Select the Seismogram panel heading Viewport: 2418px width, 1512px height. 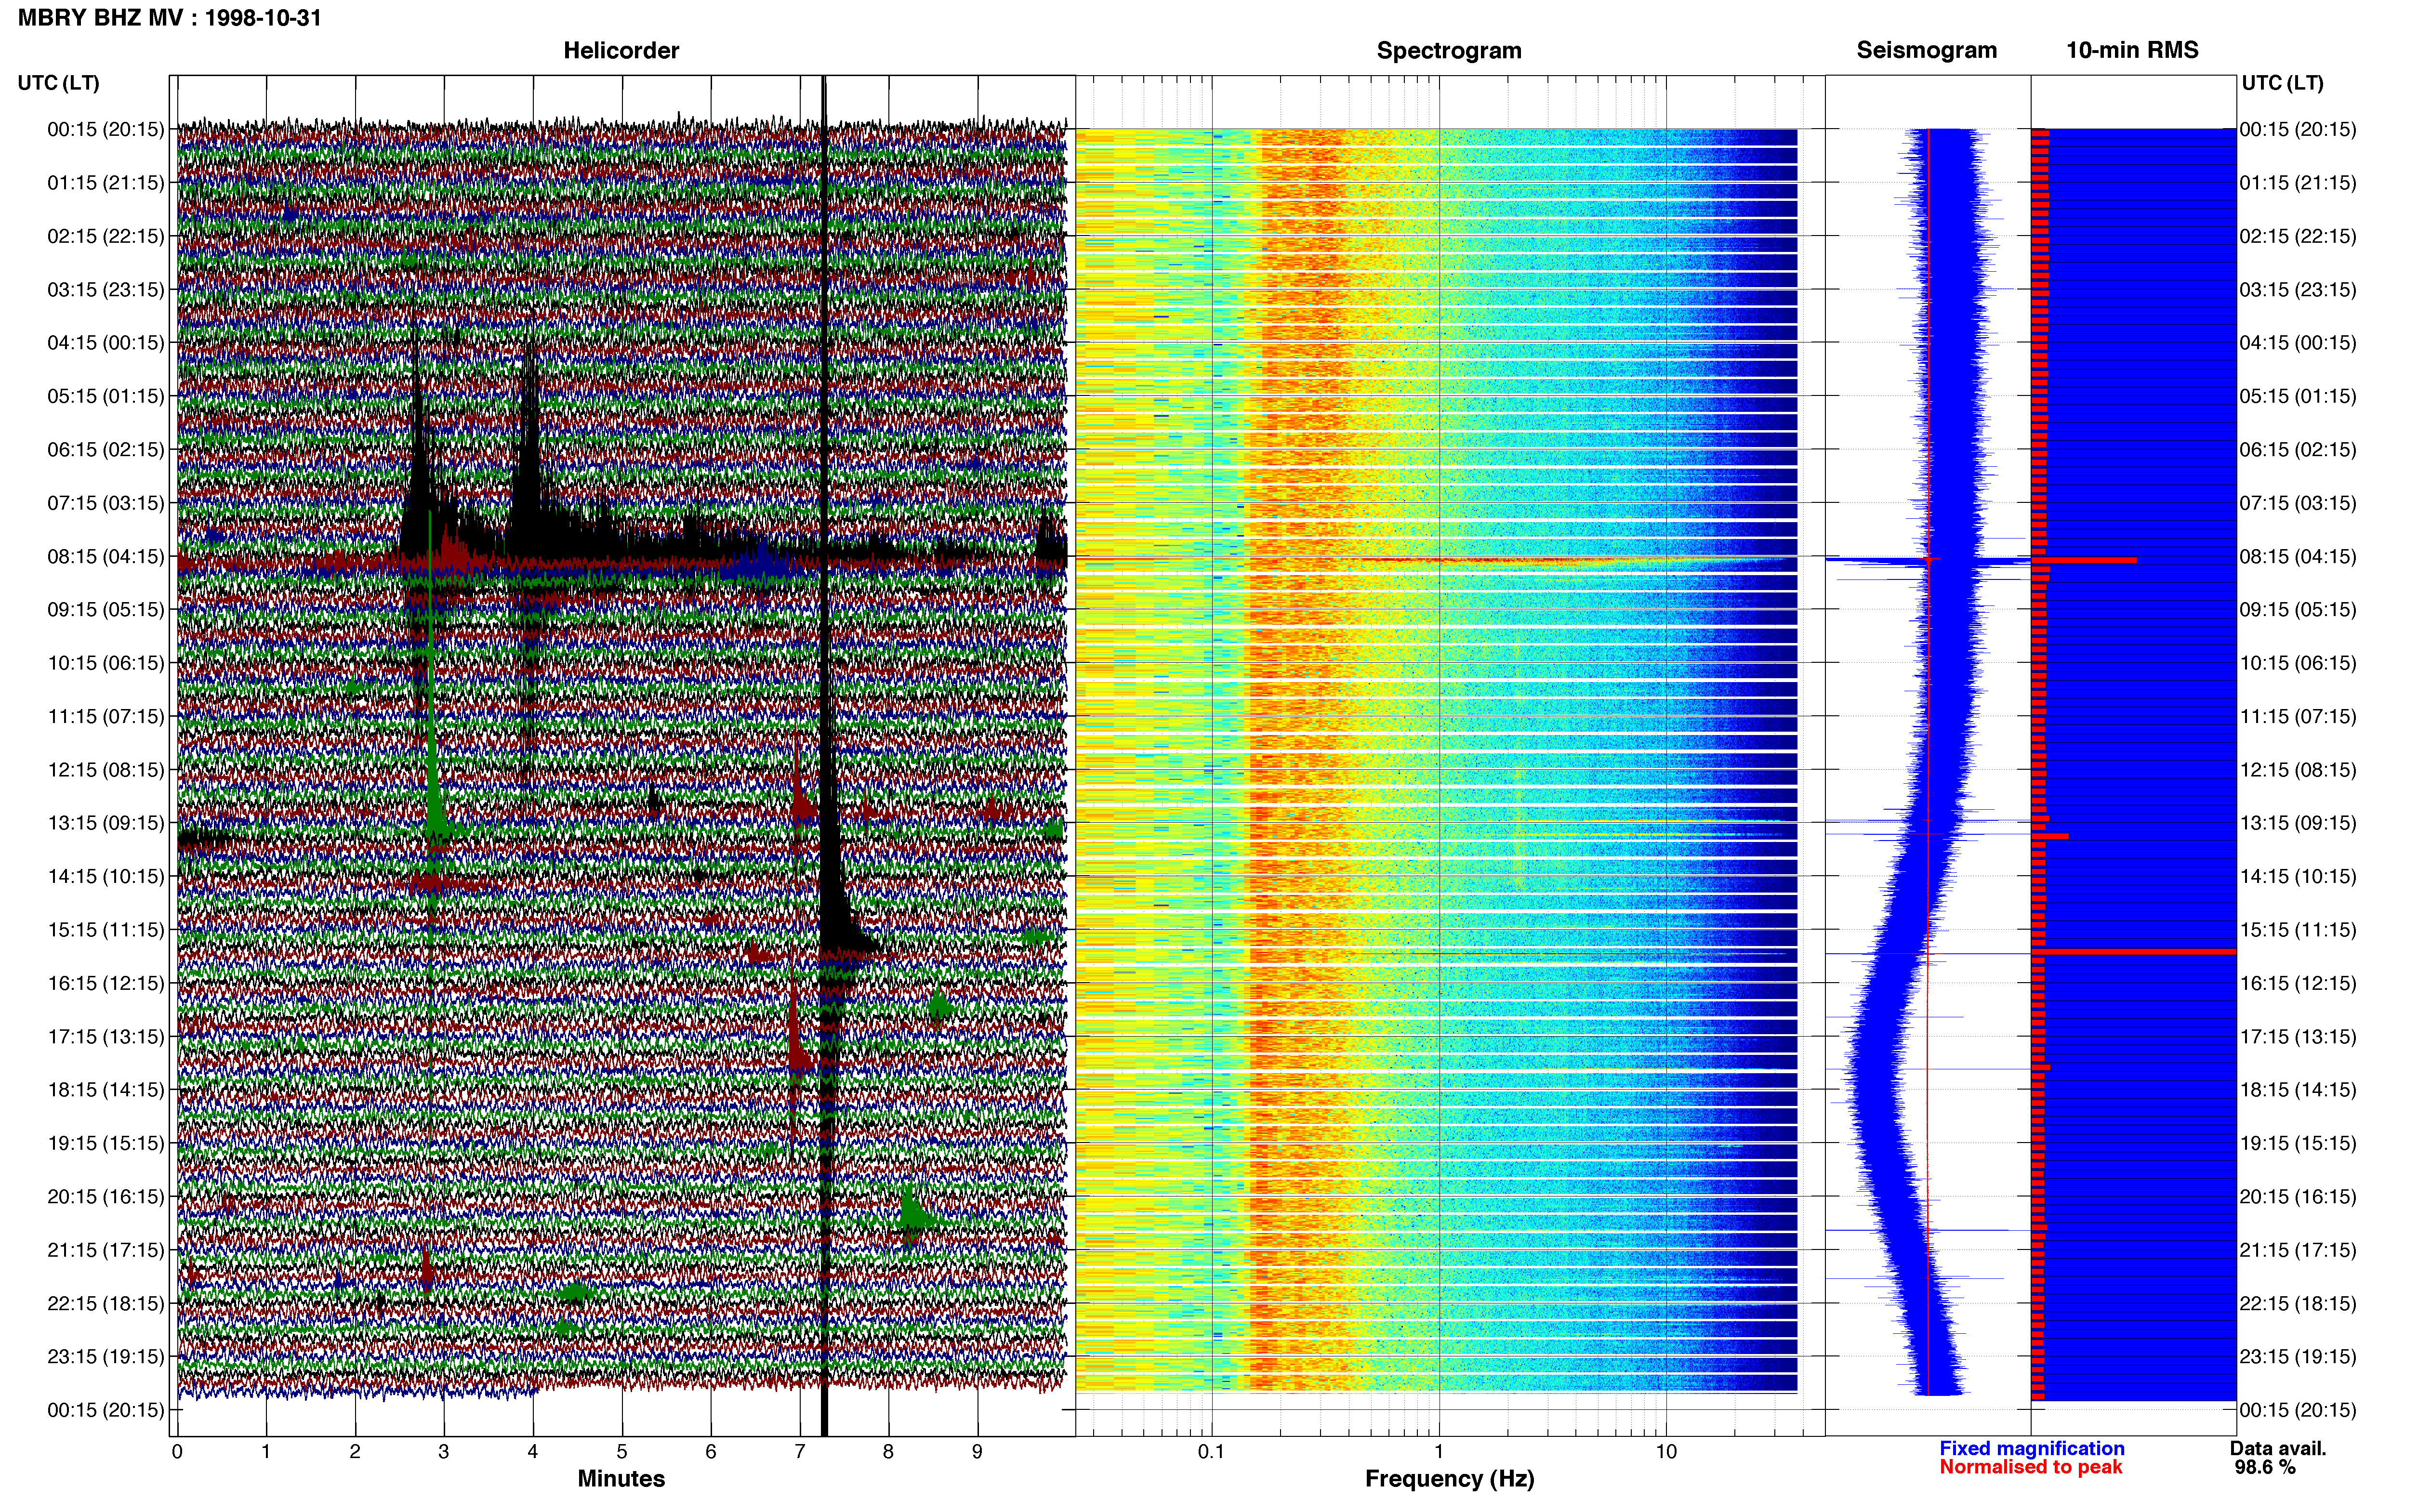(x=1926, y=50)
